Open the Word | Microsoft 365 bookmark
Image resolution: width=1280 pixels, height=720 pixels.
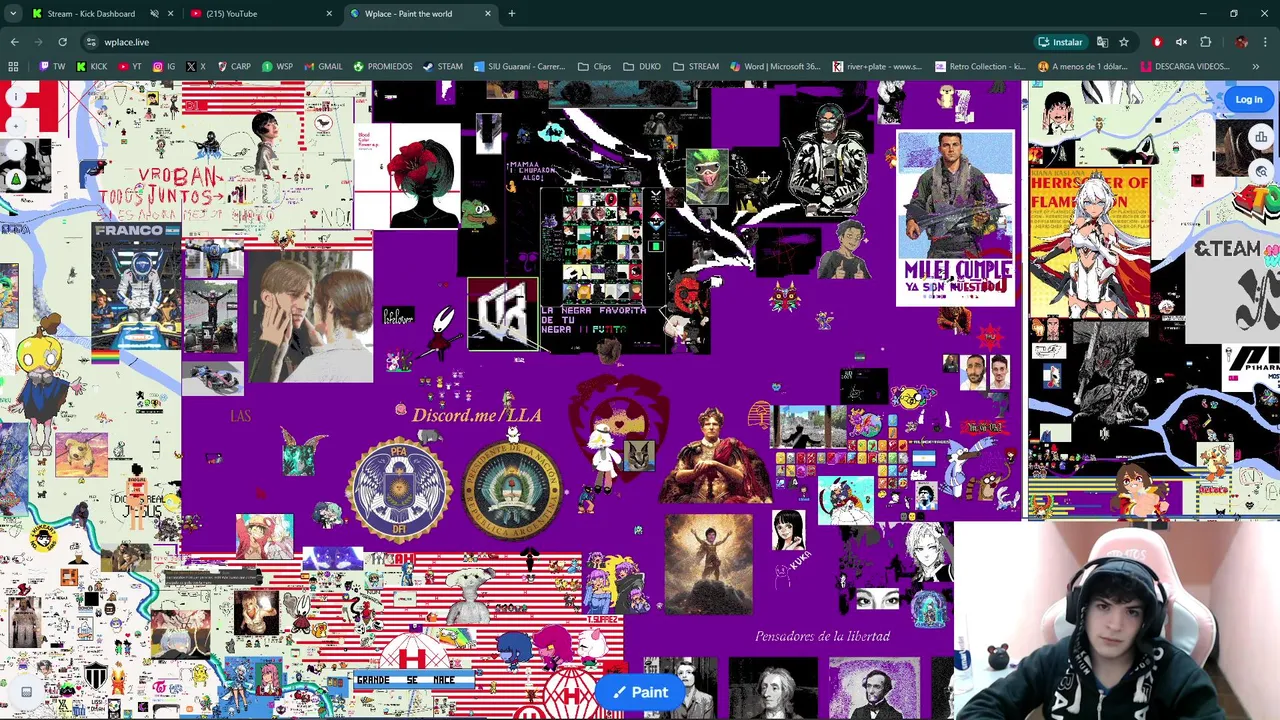click(775, 67)
